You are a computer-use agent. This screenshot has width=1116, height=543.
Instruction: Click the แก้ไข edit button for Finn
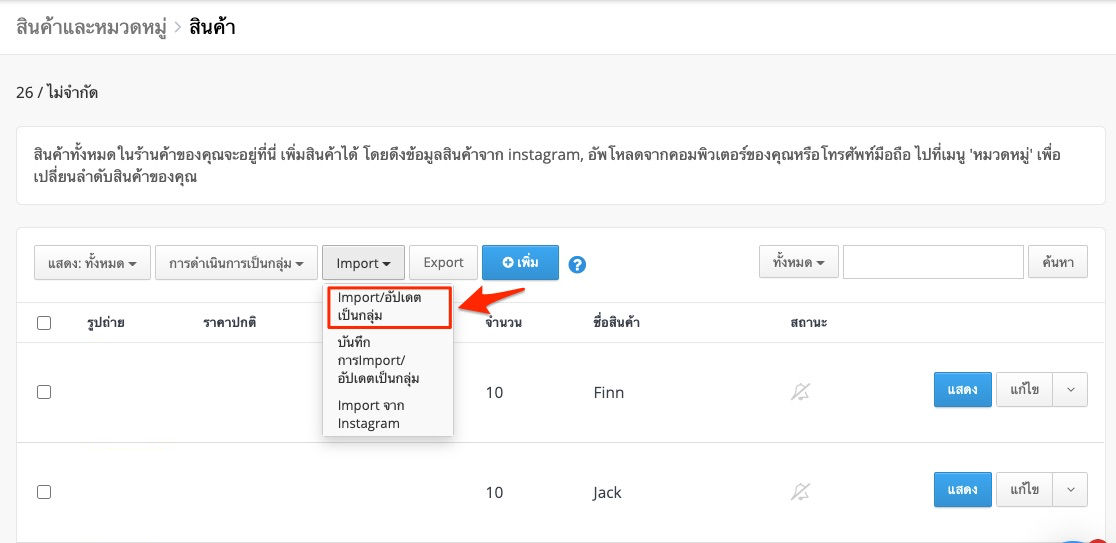click(x=1024, y=389)
